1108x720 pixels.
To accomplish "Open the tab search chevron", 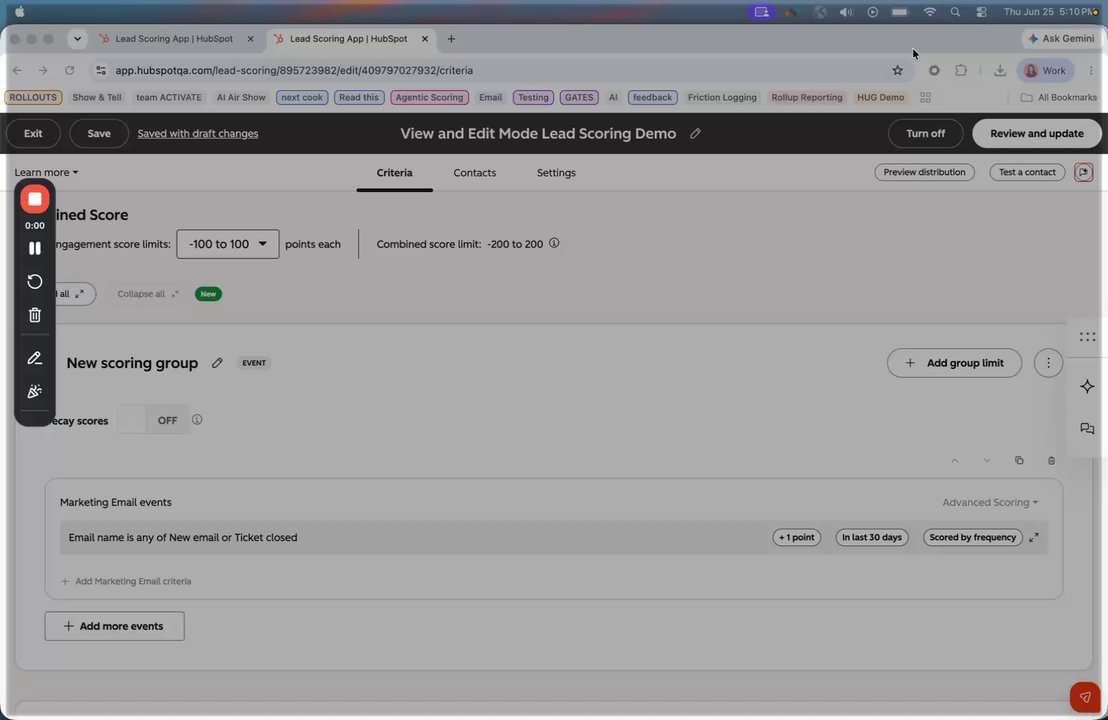I will (x=77, y=39).
